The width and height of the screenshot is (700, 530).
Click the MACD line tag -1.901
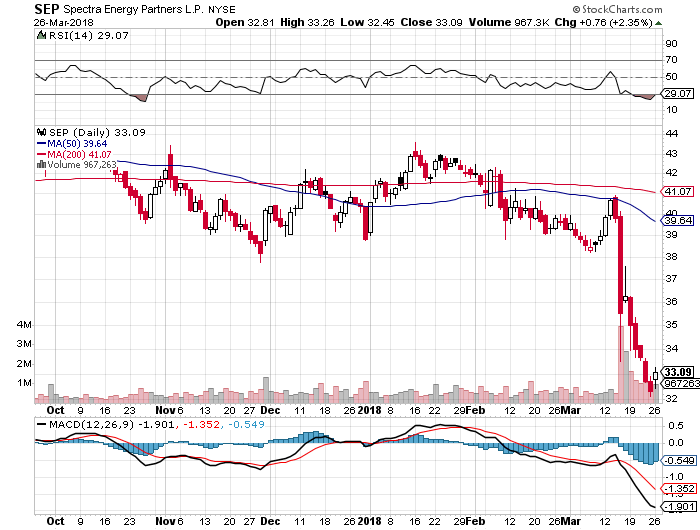point(679,507)
